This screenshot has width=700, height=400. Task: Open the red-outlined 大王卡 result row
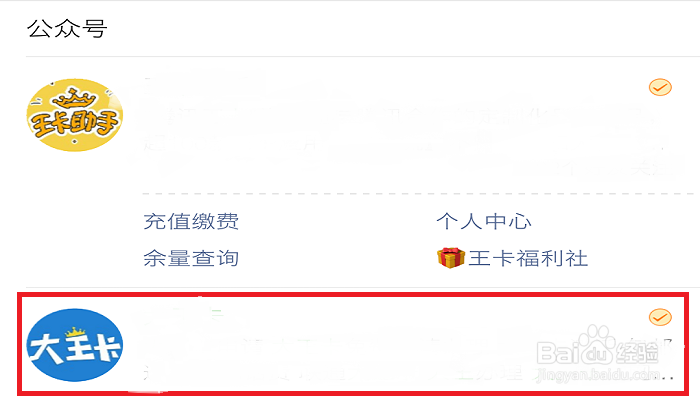pos(353,344)
